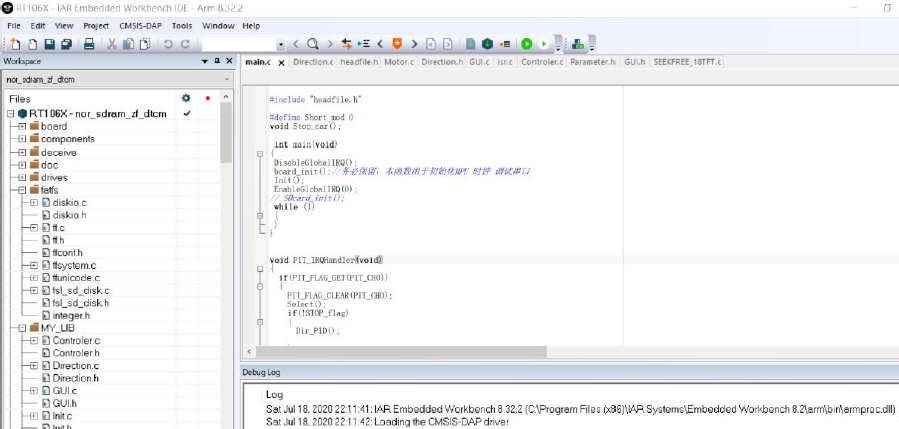
Task: Click the Navigate Forward page icon
Action: pos(448,44)
